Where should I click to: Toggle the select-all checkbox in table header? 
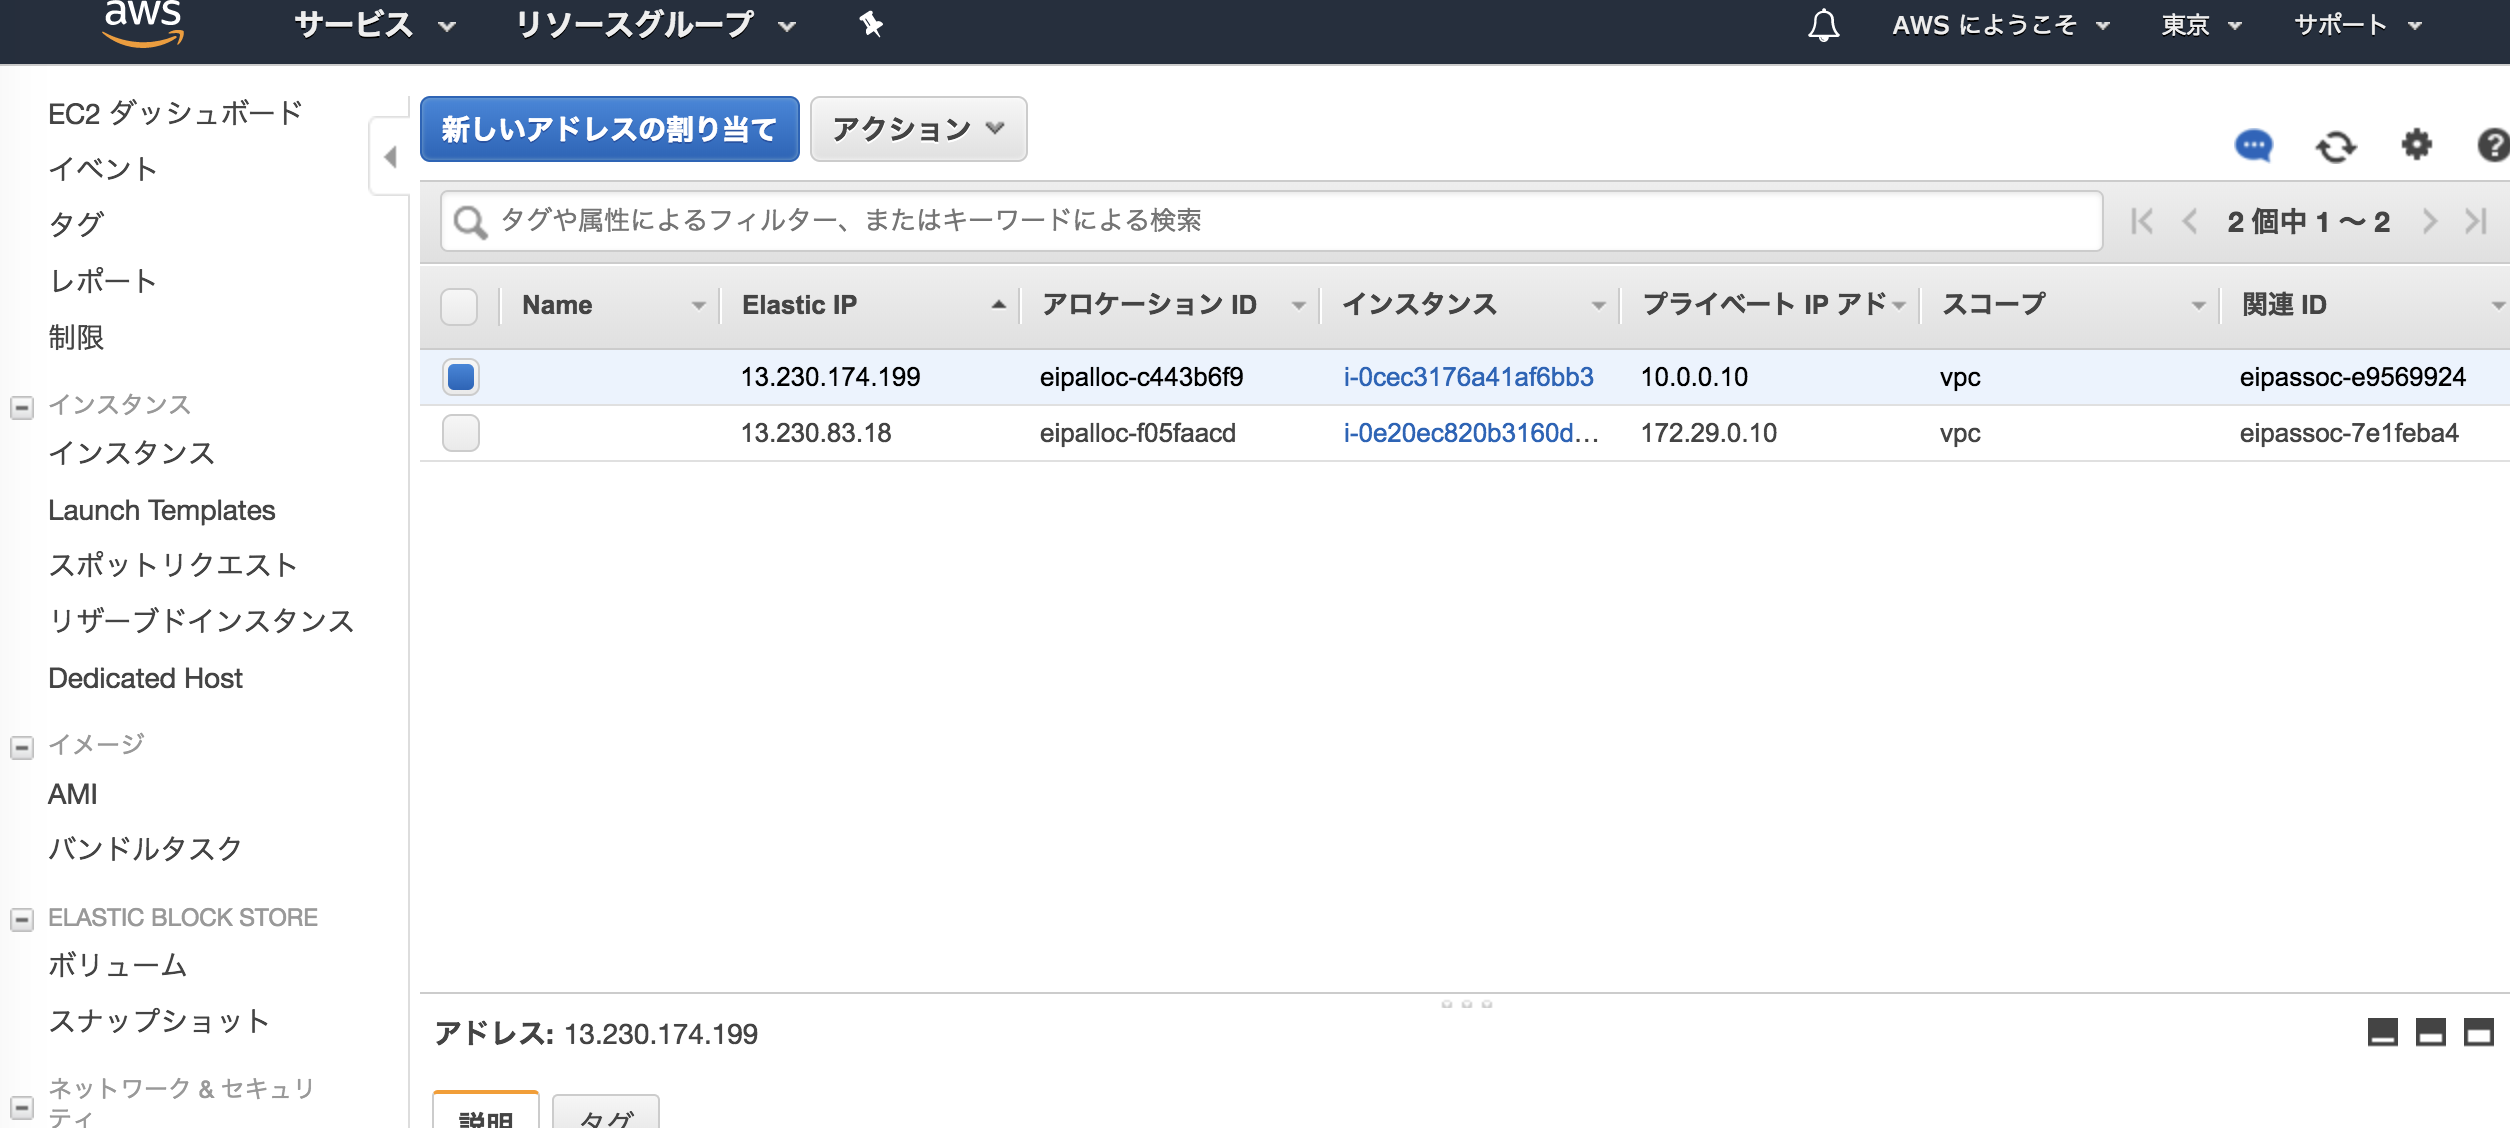[x=460, y=307]
